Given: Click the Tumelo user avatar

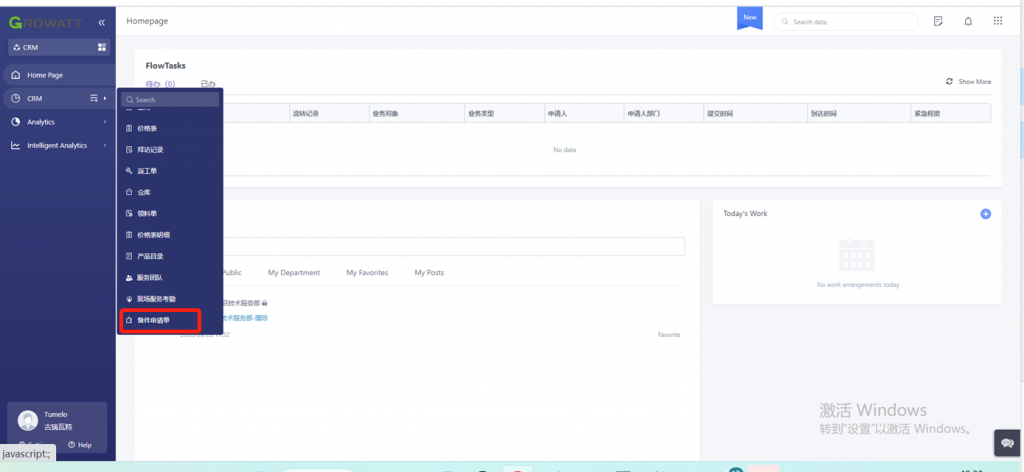Looking at the screenshot, I should pos(27,420).
